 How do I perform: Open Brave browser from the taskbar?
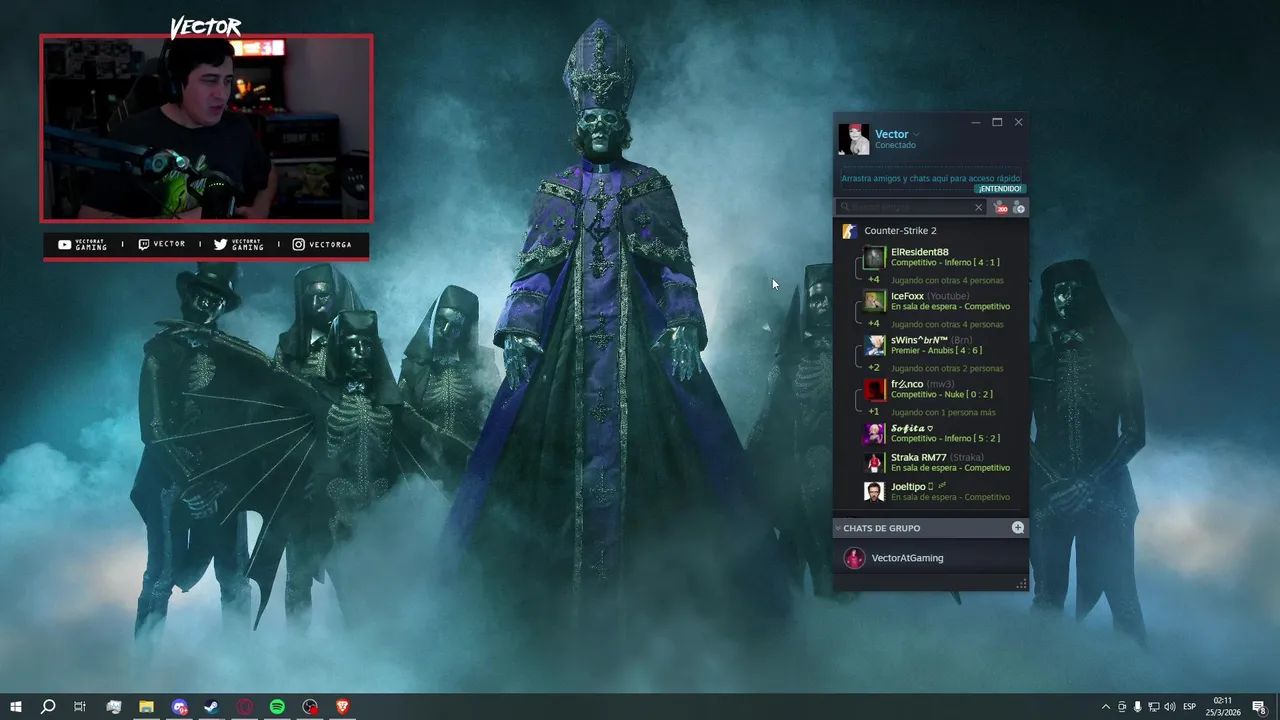[343, 707]
